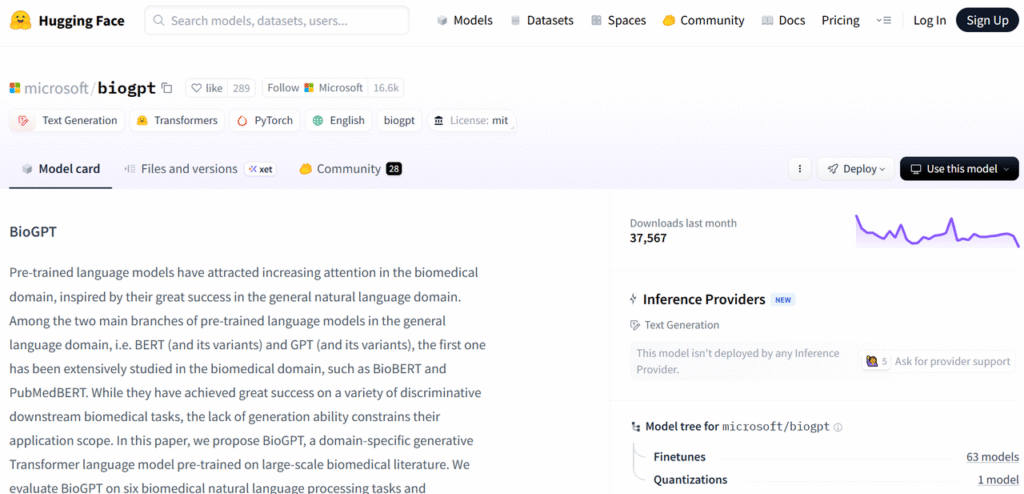
Task: Open the three-dot more options menu
Action: point(799,169)
